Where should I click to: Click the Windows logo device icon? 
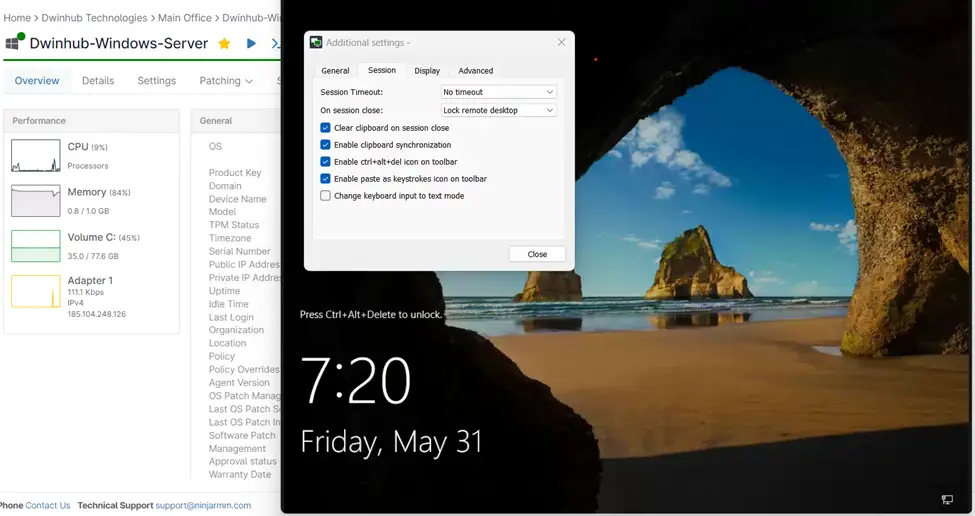coord(12,44)
